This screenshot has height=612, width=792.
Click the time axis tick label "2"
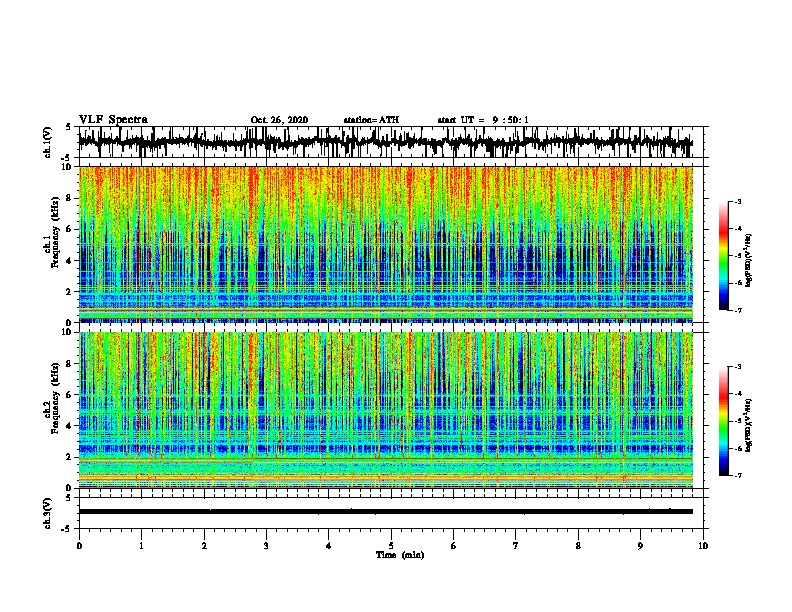point(204,545)
